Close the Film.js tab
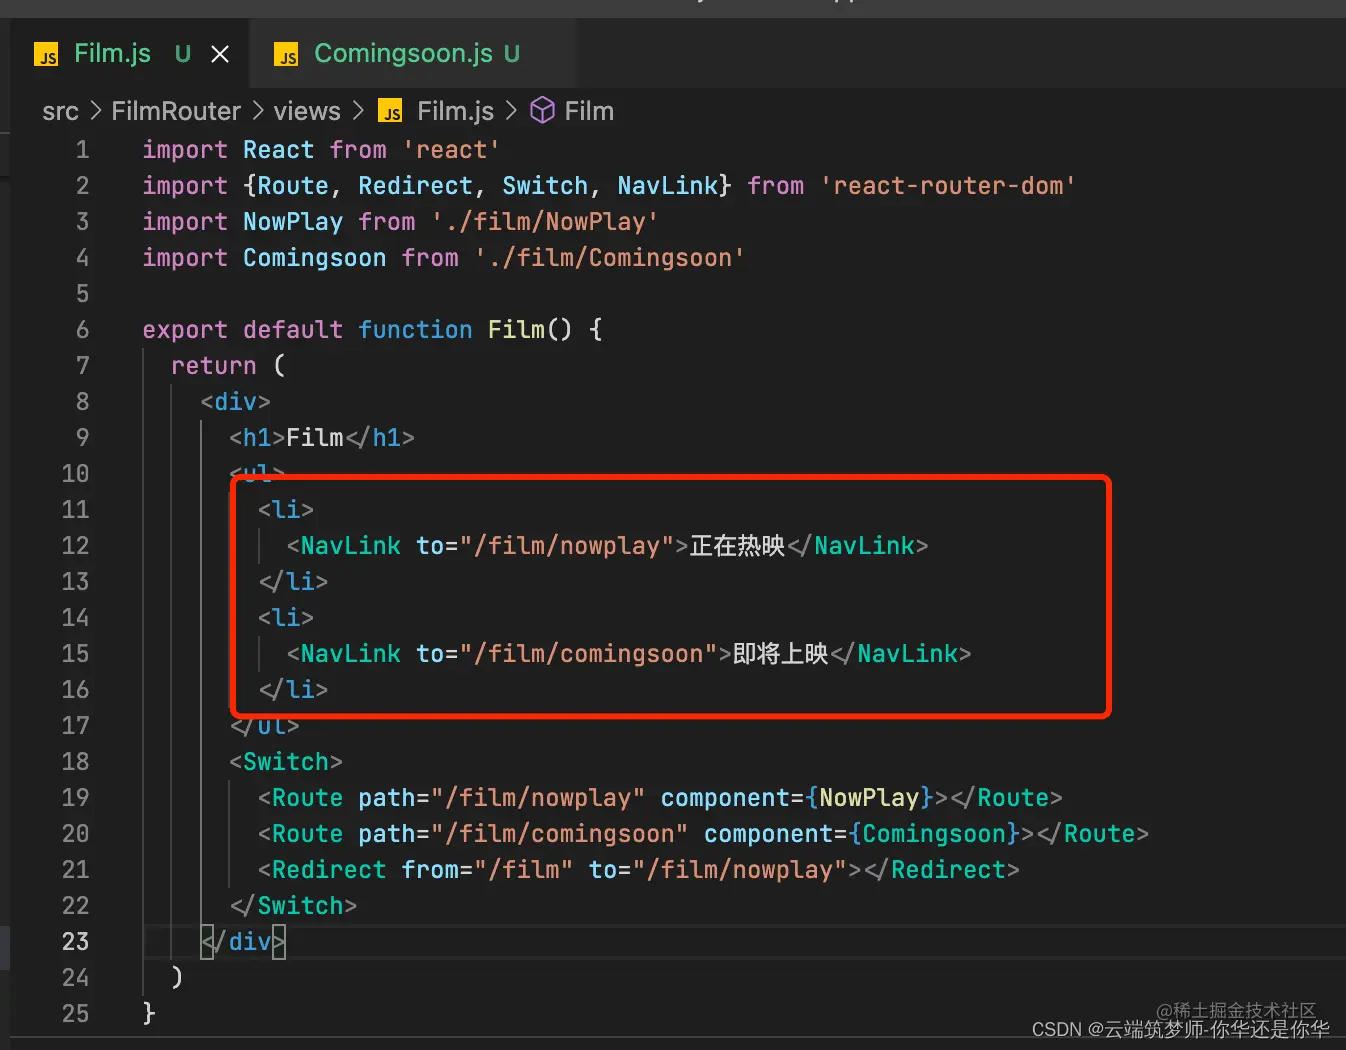The image size is (1346, 1050). (220, 54)
